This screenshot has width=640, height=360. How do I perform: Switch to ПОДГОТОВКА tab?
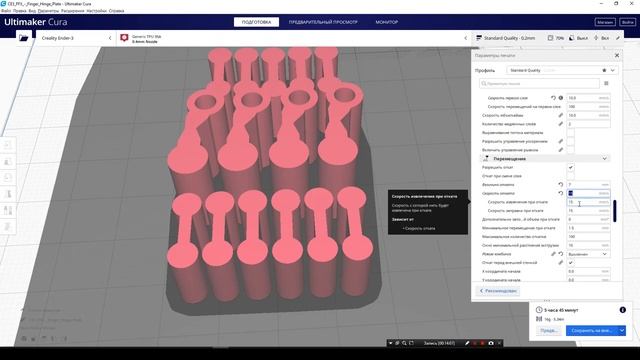(256, 22)
